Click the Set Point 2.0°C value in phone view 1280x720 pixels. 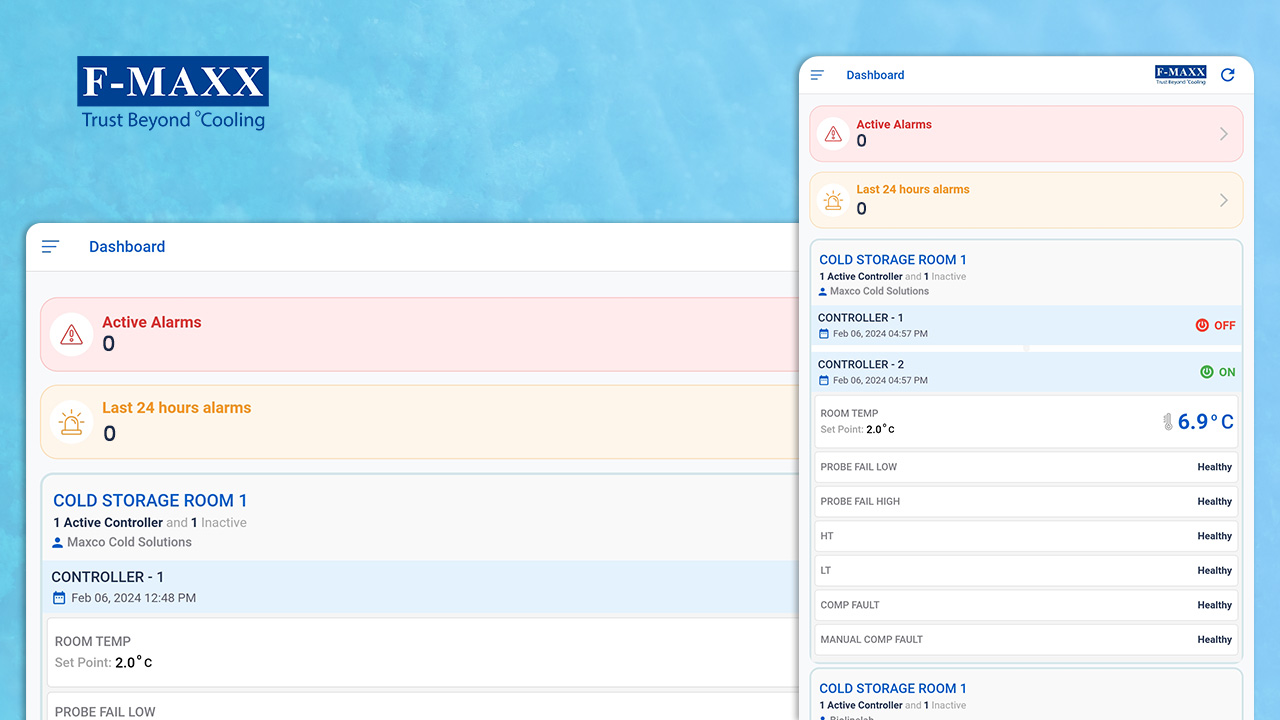tap(881, 429)
